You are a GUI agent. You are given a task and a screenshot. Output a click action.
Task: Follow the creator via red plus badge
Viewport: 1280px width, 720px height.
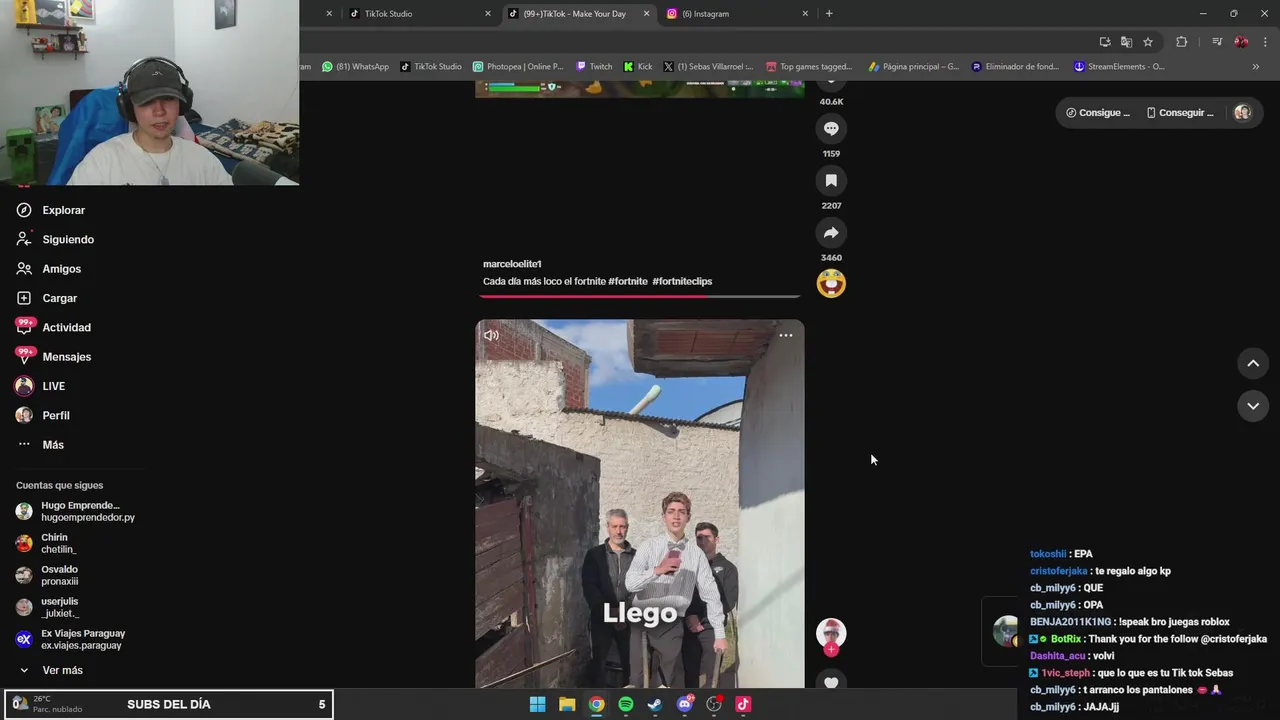click(831, 650)
